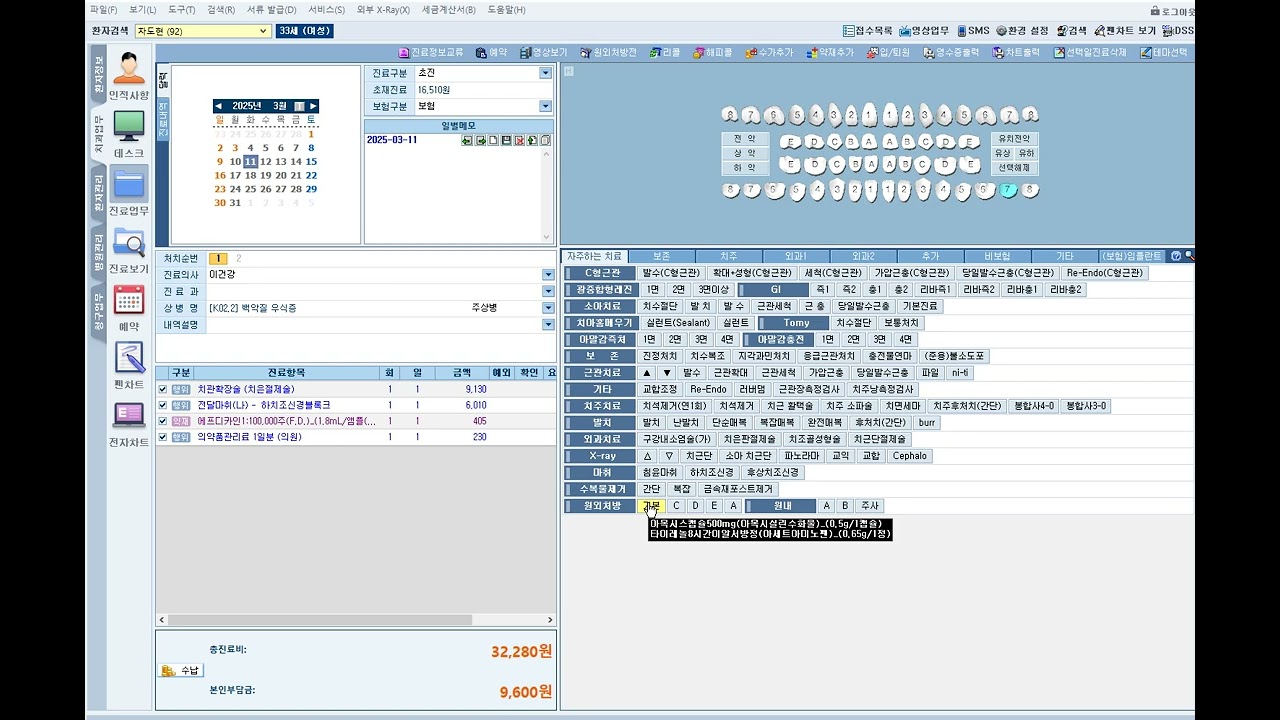Image resolution: width=1280 pixels, height=720 pixels.
Task: Click the 영수증출력 toolbar icon
Action: point(950,52)
